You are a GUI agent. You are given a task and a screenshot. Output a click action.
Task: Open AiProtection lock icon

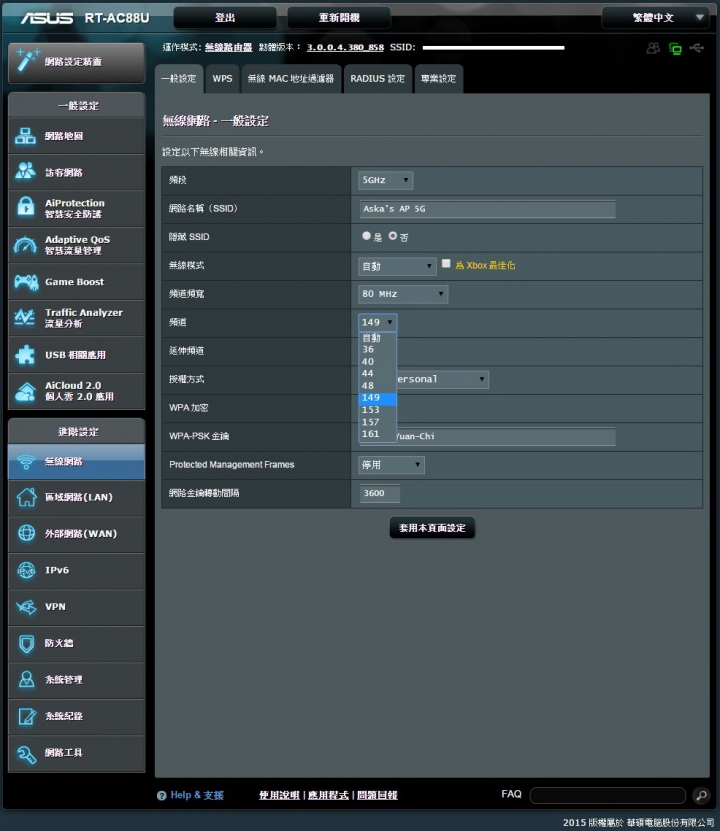[x=25, y=208]
